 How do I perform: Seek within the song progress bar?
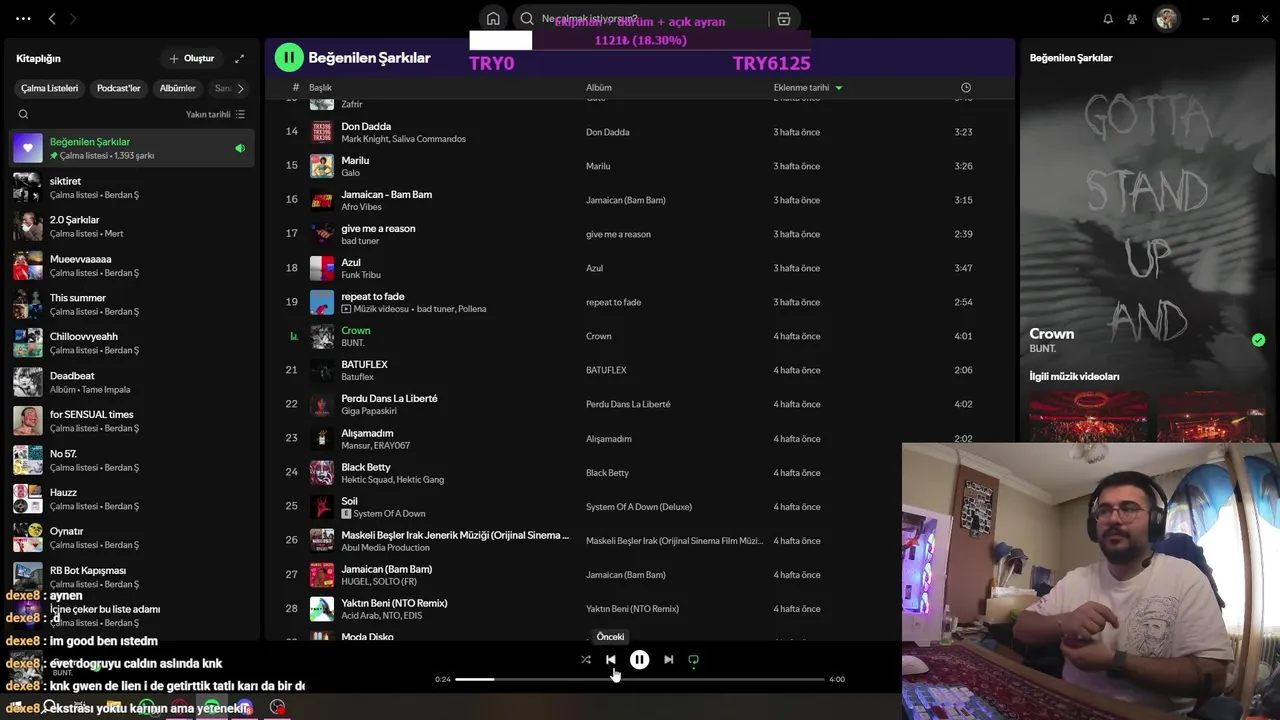click(x=639, y=679)
